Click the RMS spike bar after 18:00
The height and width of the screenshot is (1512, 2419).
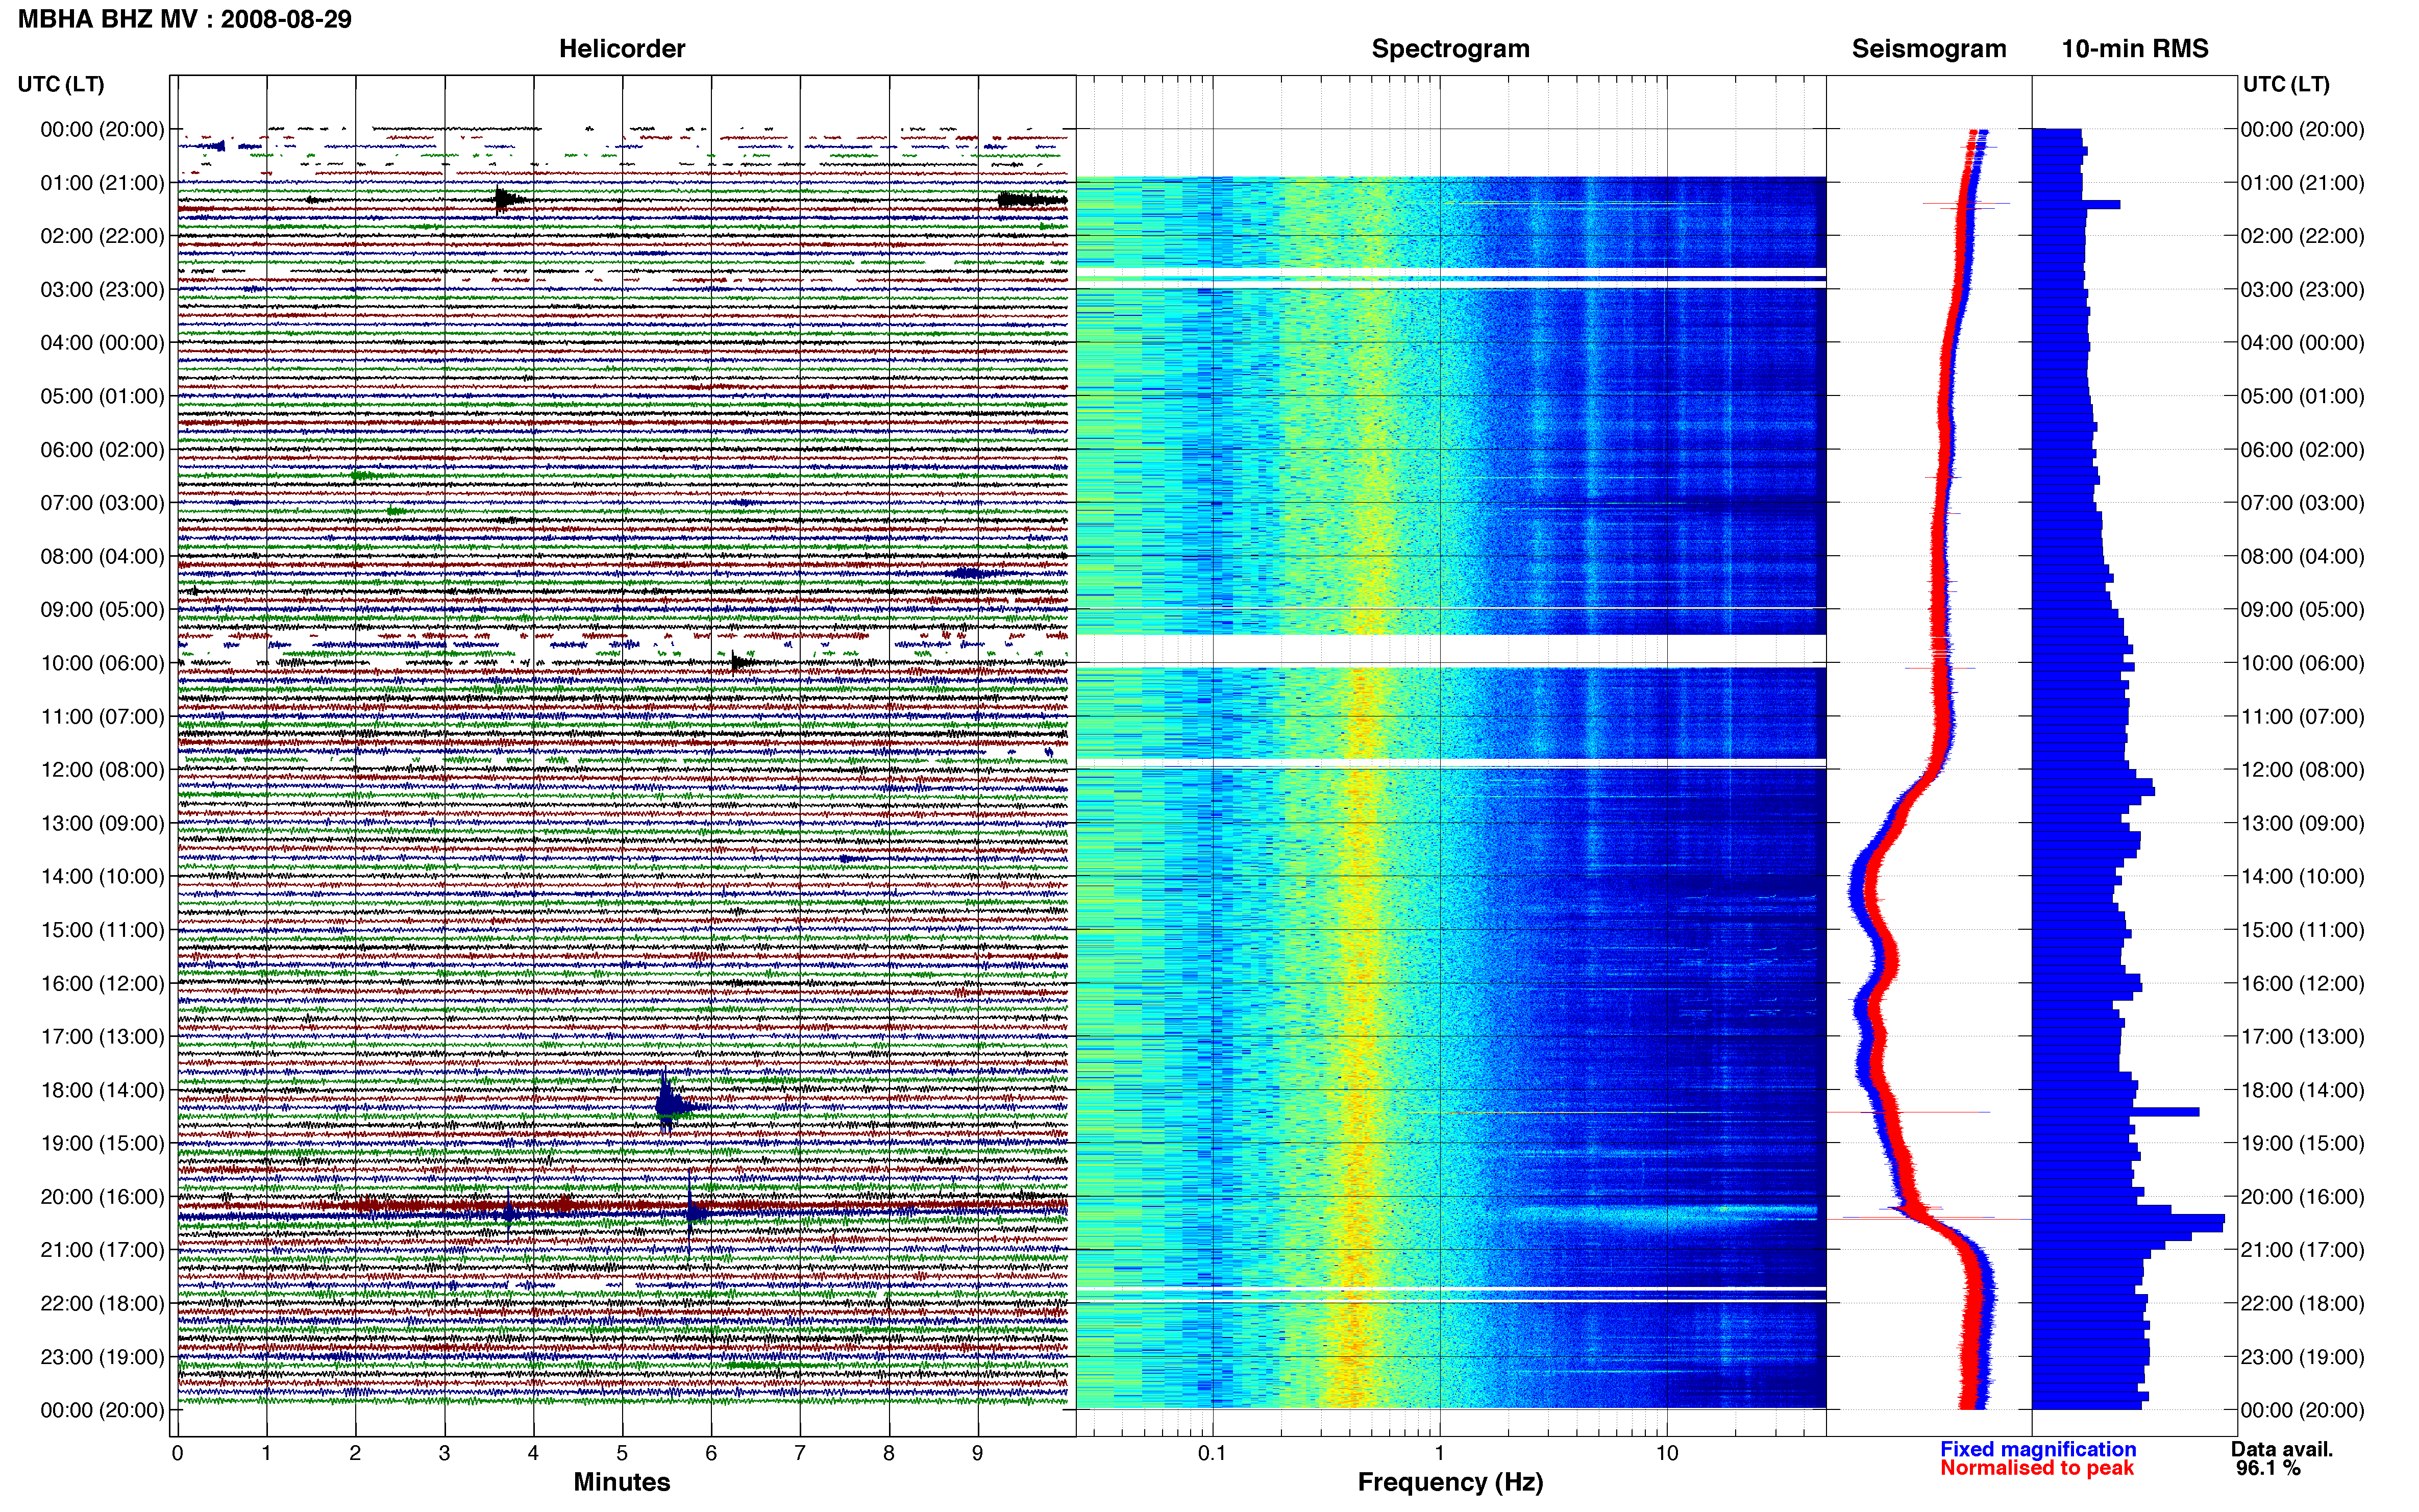2116,1112
